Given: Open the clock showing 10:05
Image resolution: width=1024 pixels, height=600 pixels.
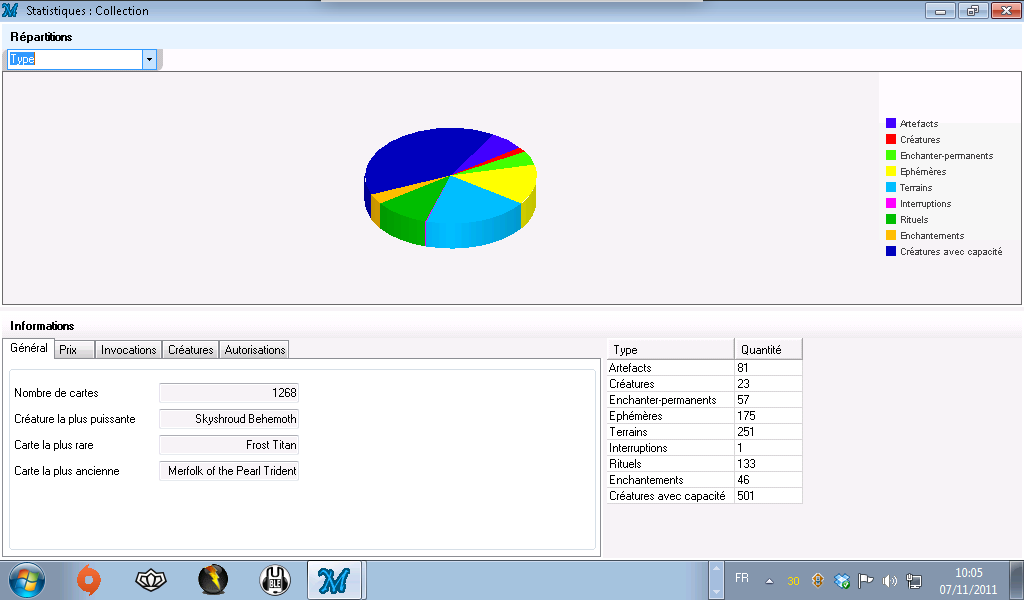Looking at the screenshot, I should [968, 580].
